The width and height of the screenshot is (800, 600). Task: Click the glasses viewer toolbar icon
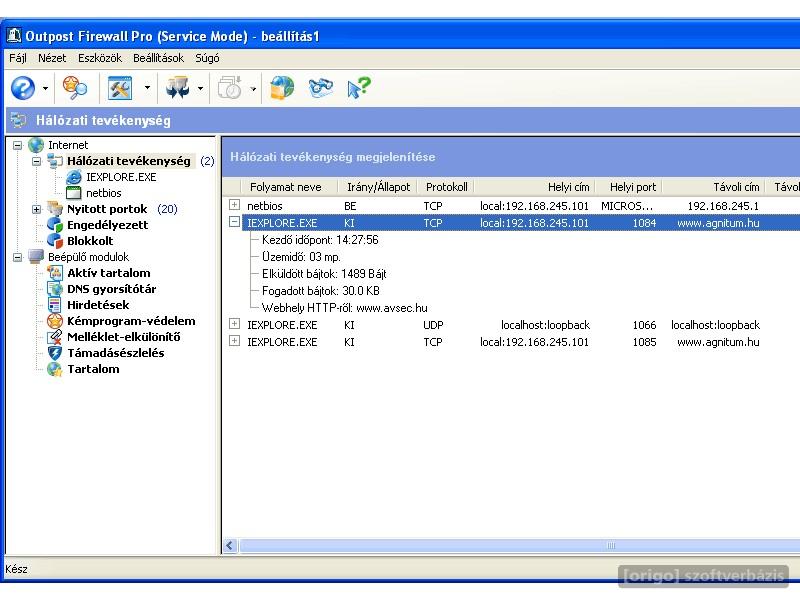pos(321,88)
